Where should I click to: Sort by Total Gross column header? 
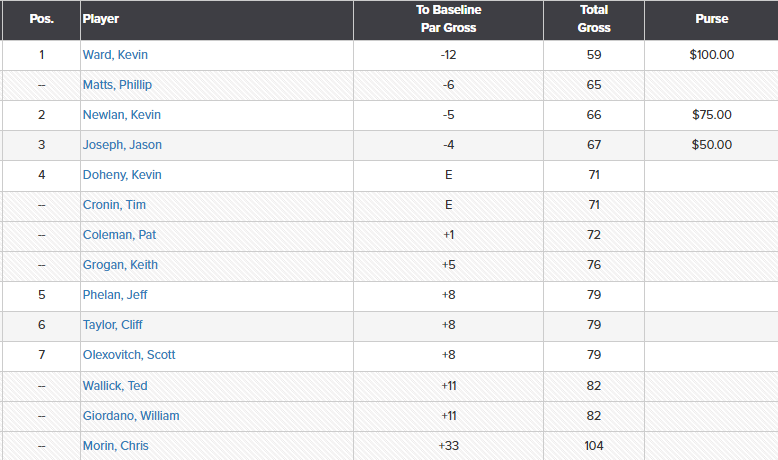tap(594, 20)
